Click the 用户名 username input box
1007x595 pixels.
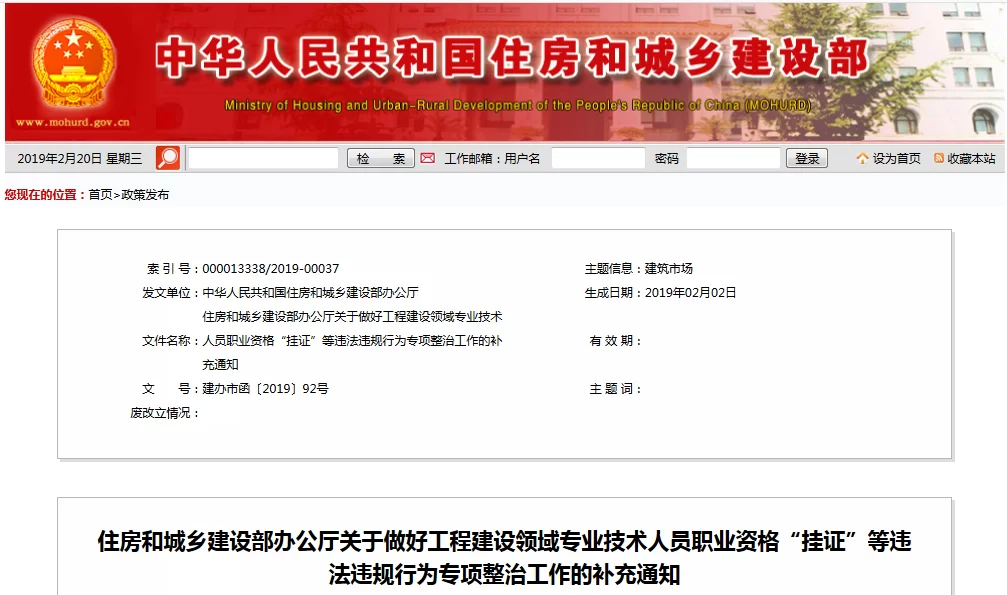[598, 157]
